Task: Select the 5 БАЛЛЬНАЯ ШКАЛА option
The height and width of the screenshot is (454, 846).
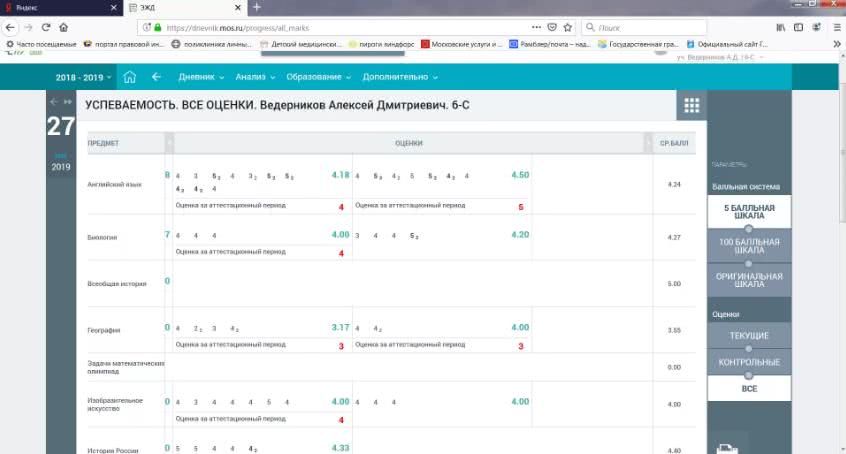Action: tap(749, 211)
